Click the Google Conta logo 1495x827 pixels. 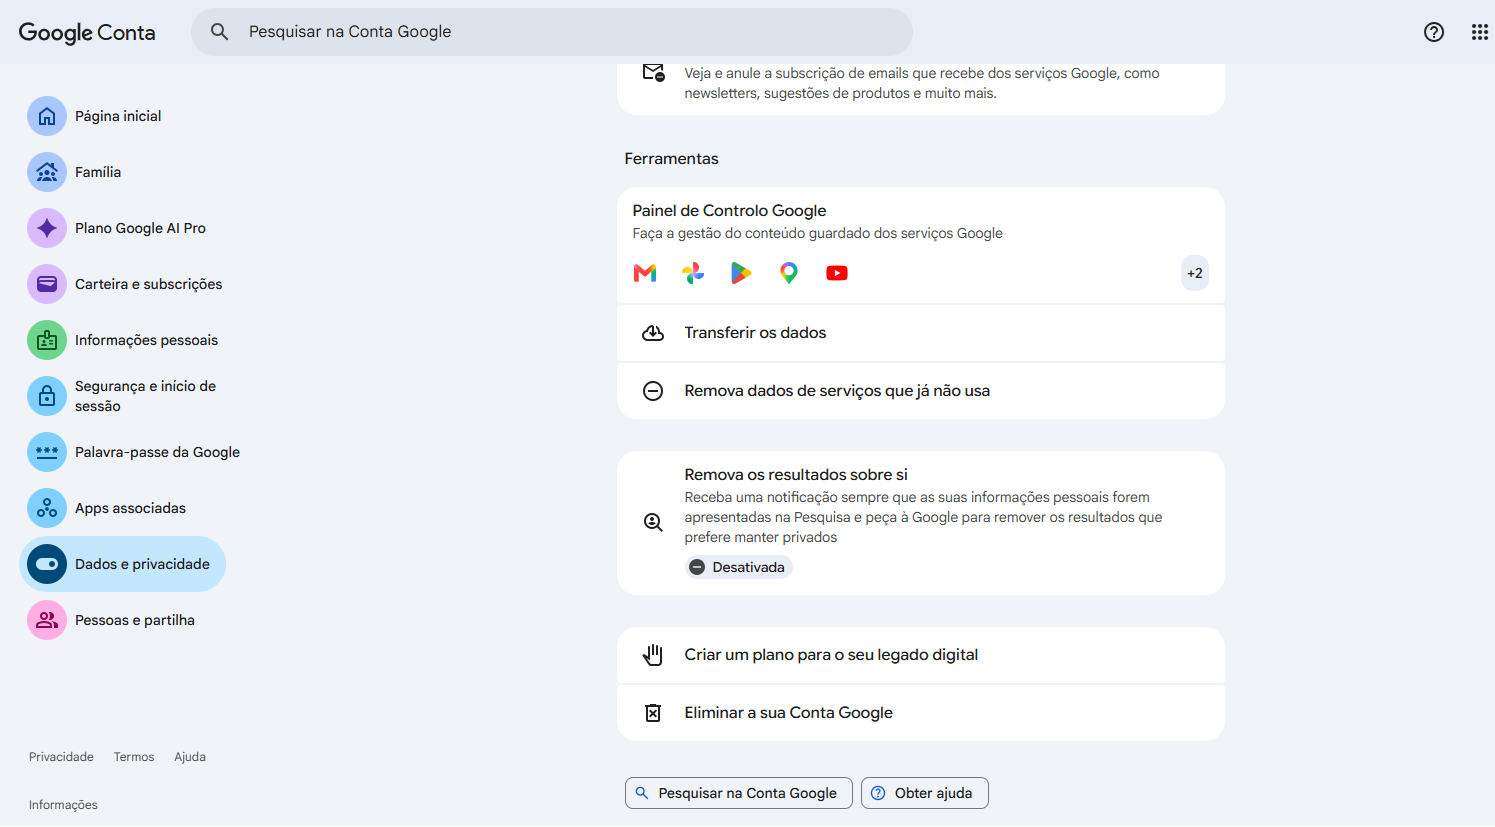click(x=87, y=32)
